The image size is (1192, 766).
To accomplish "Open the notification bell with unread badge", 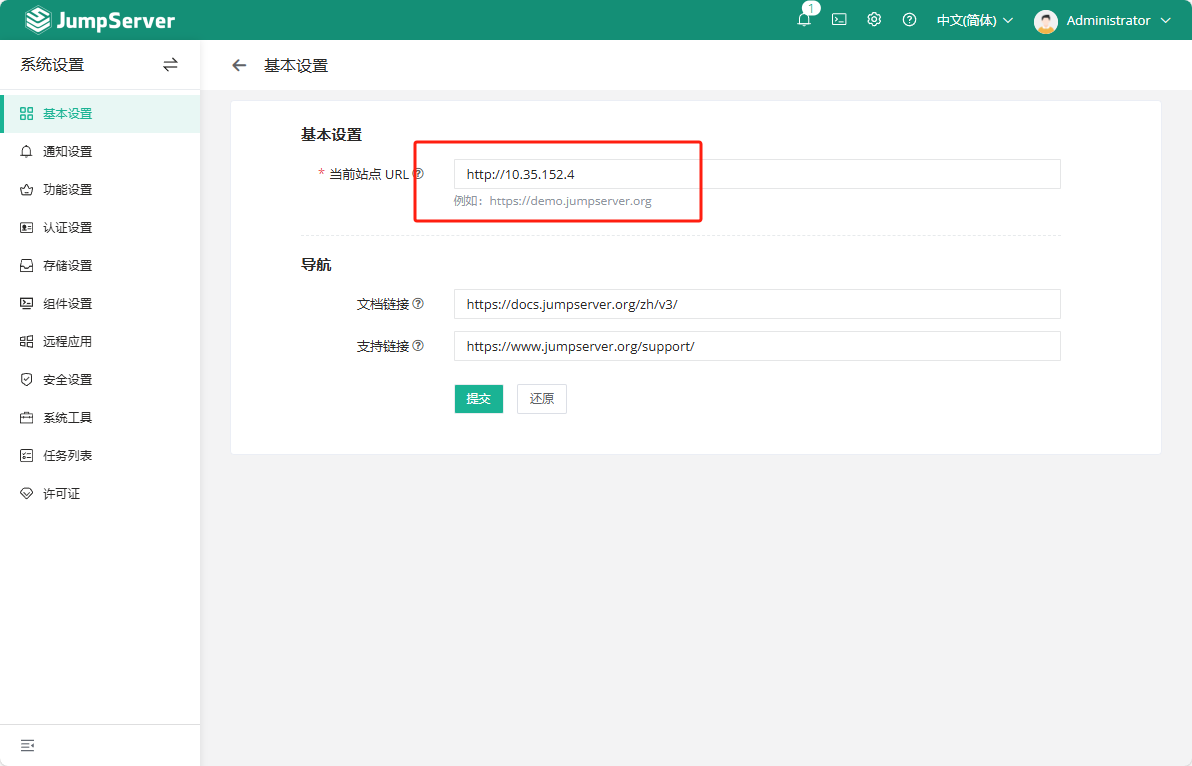I will [x=804, y=20].
